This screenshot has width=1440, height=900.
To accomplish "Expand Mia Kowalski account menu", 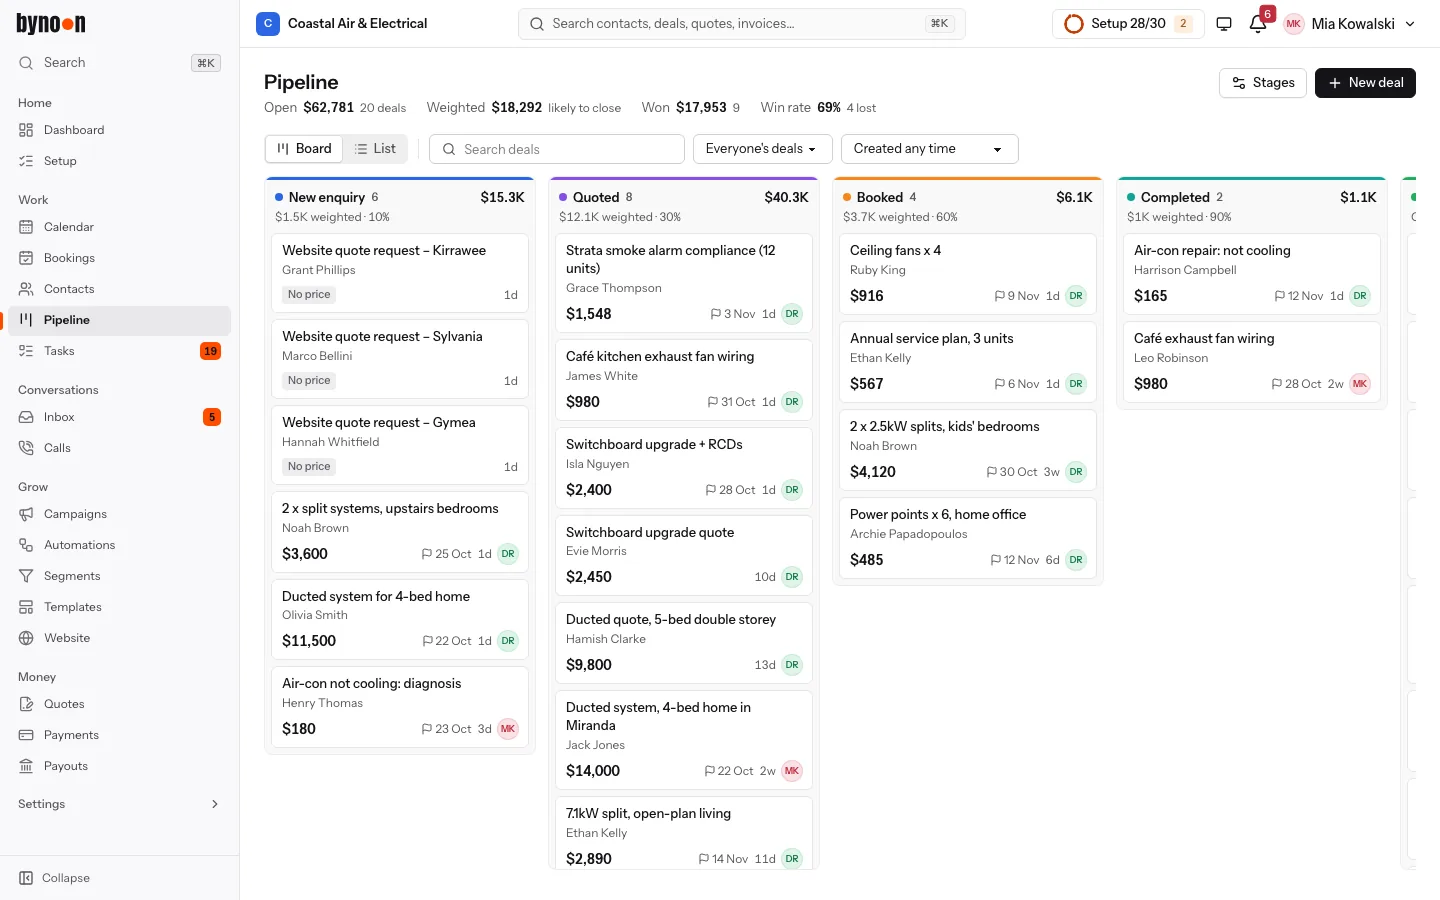I will pos(1349,24).
